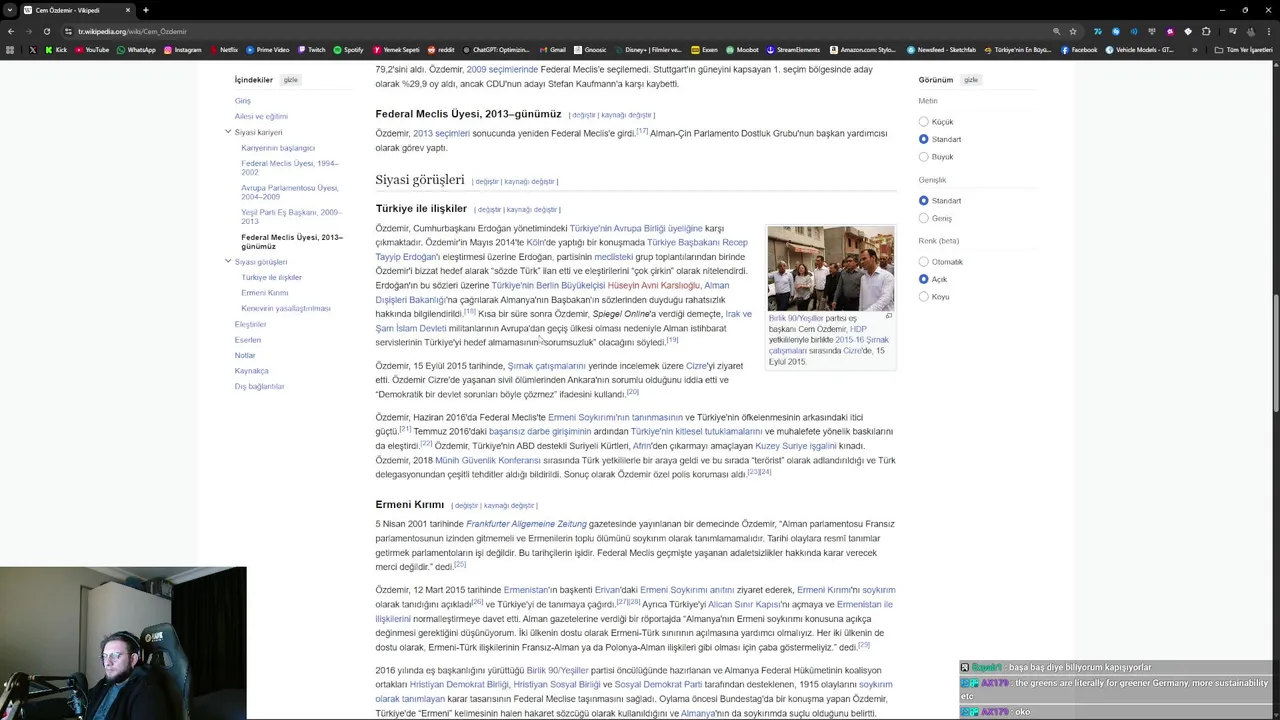This screenshot has height=720, width=1280.
Task: Go to Türkiye ile ilişkiler in contents
Action: 271,277
